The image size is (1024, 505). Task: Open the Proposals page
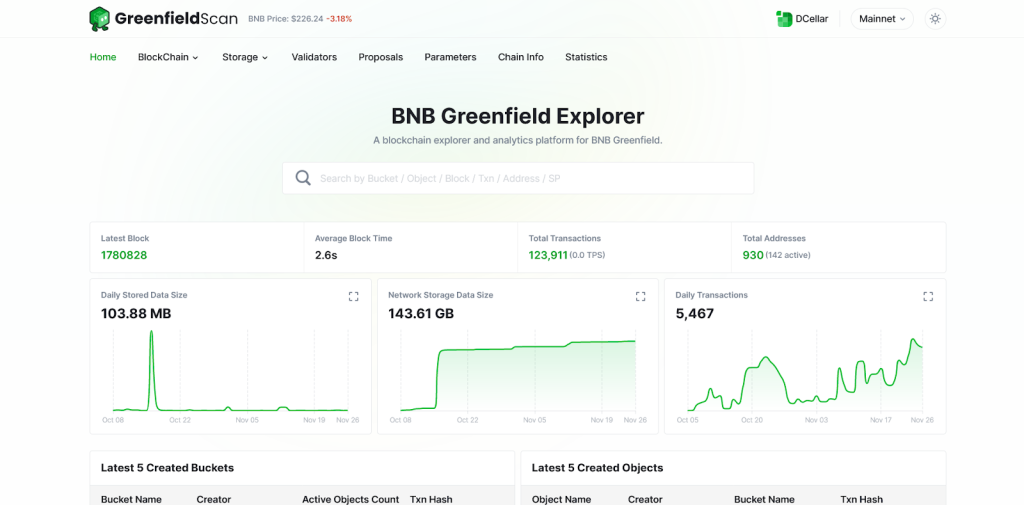[x=381, y=57]
